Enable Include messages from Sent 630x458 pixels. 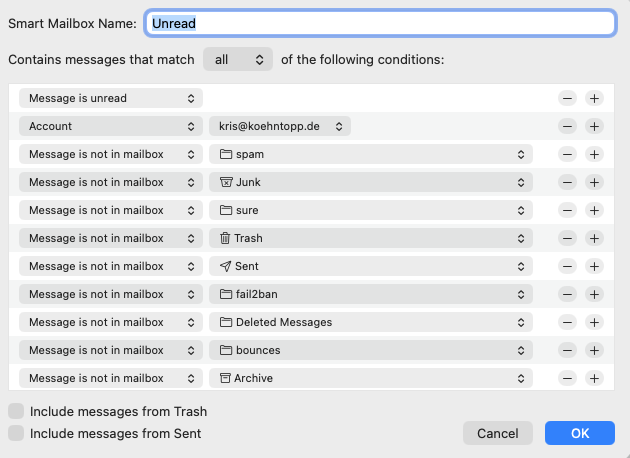[16, 434]
